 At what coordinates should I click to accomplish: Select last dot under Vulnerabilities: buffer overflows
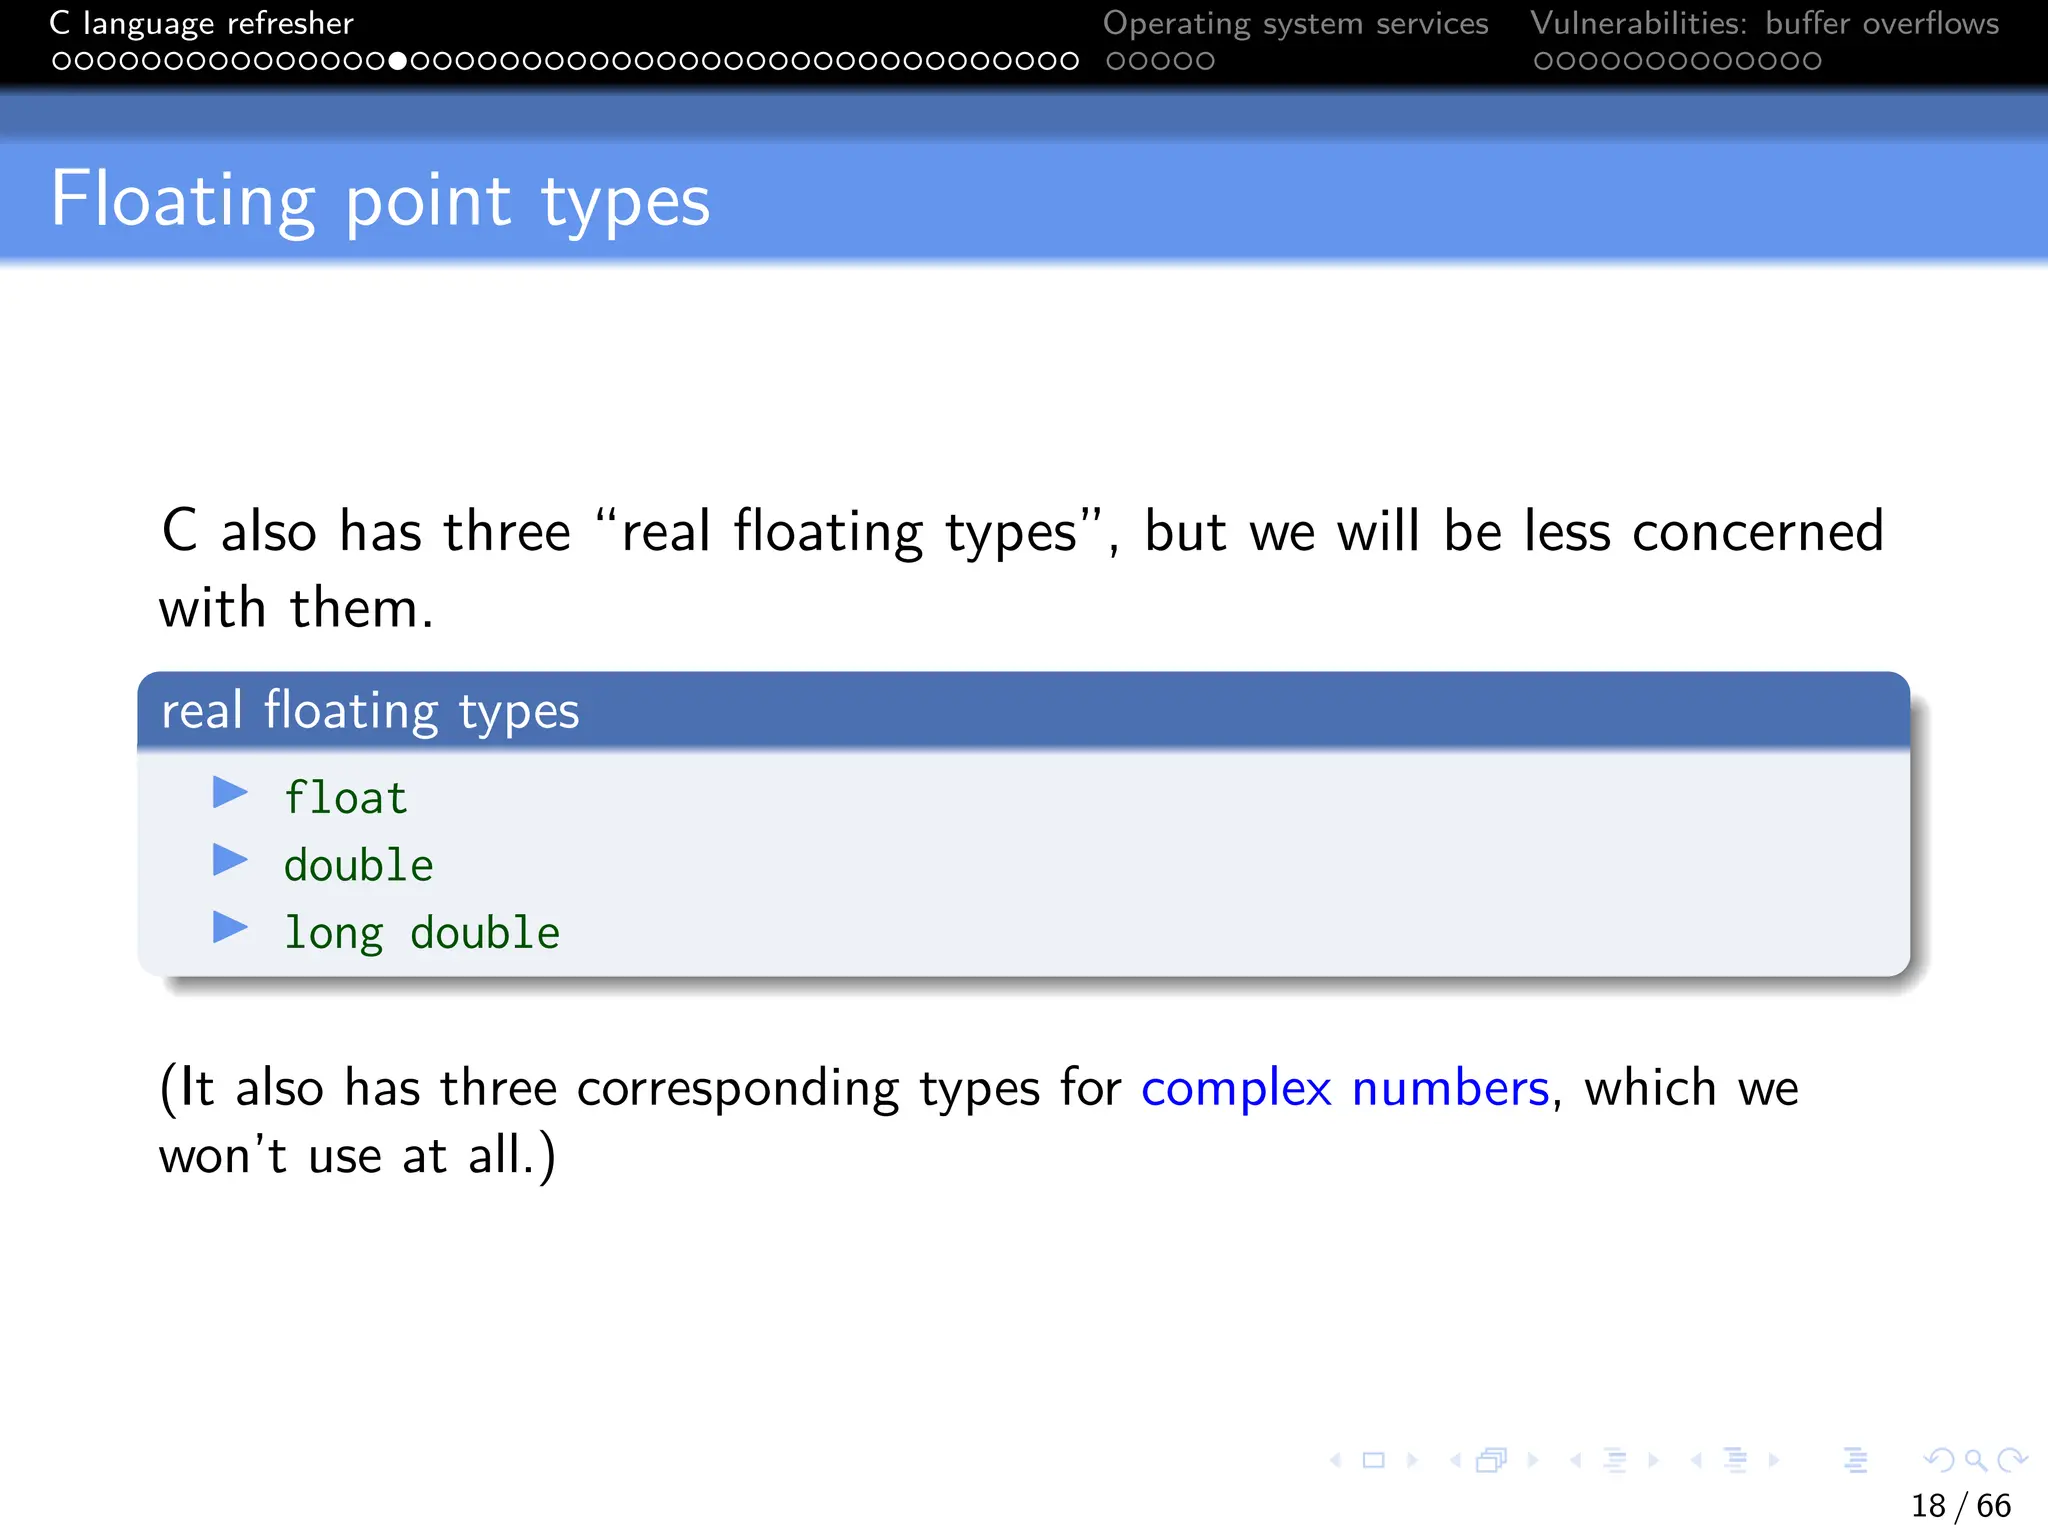coord(1812,61)
